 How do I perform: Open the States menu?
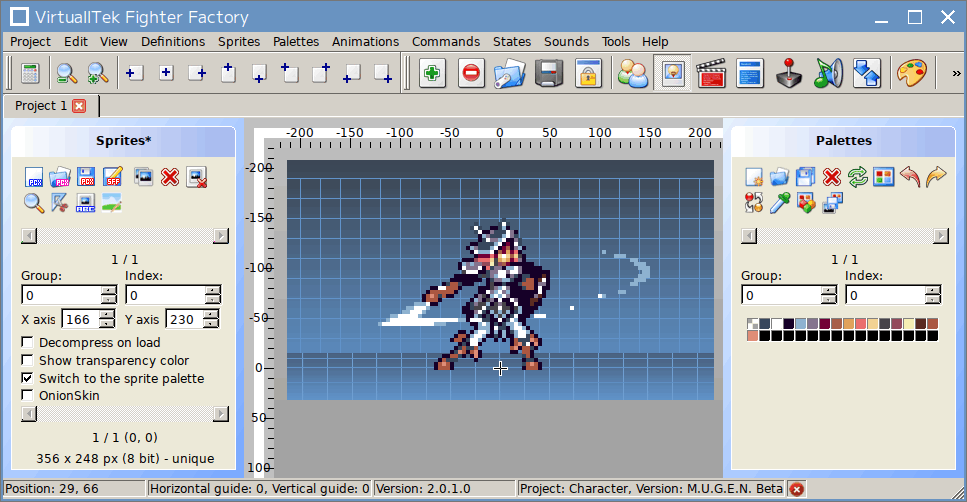coord(512,41)
